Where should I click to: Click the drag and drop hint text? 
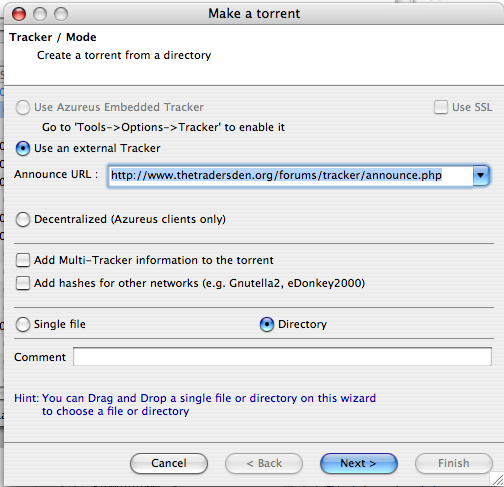pyautogui.click(x=195, y=405)
